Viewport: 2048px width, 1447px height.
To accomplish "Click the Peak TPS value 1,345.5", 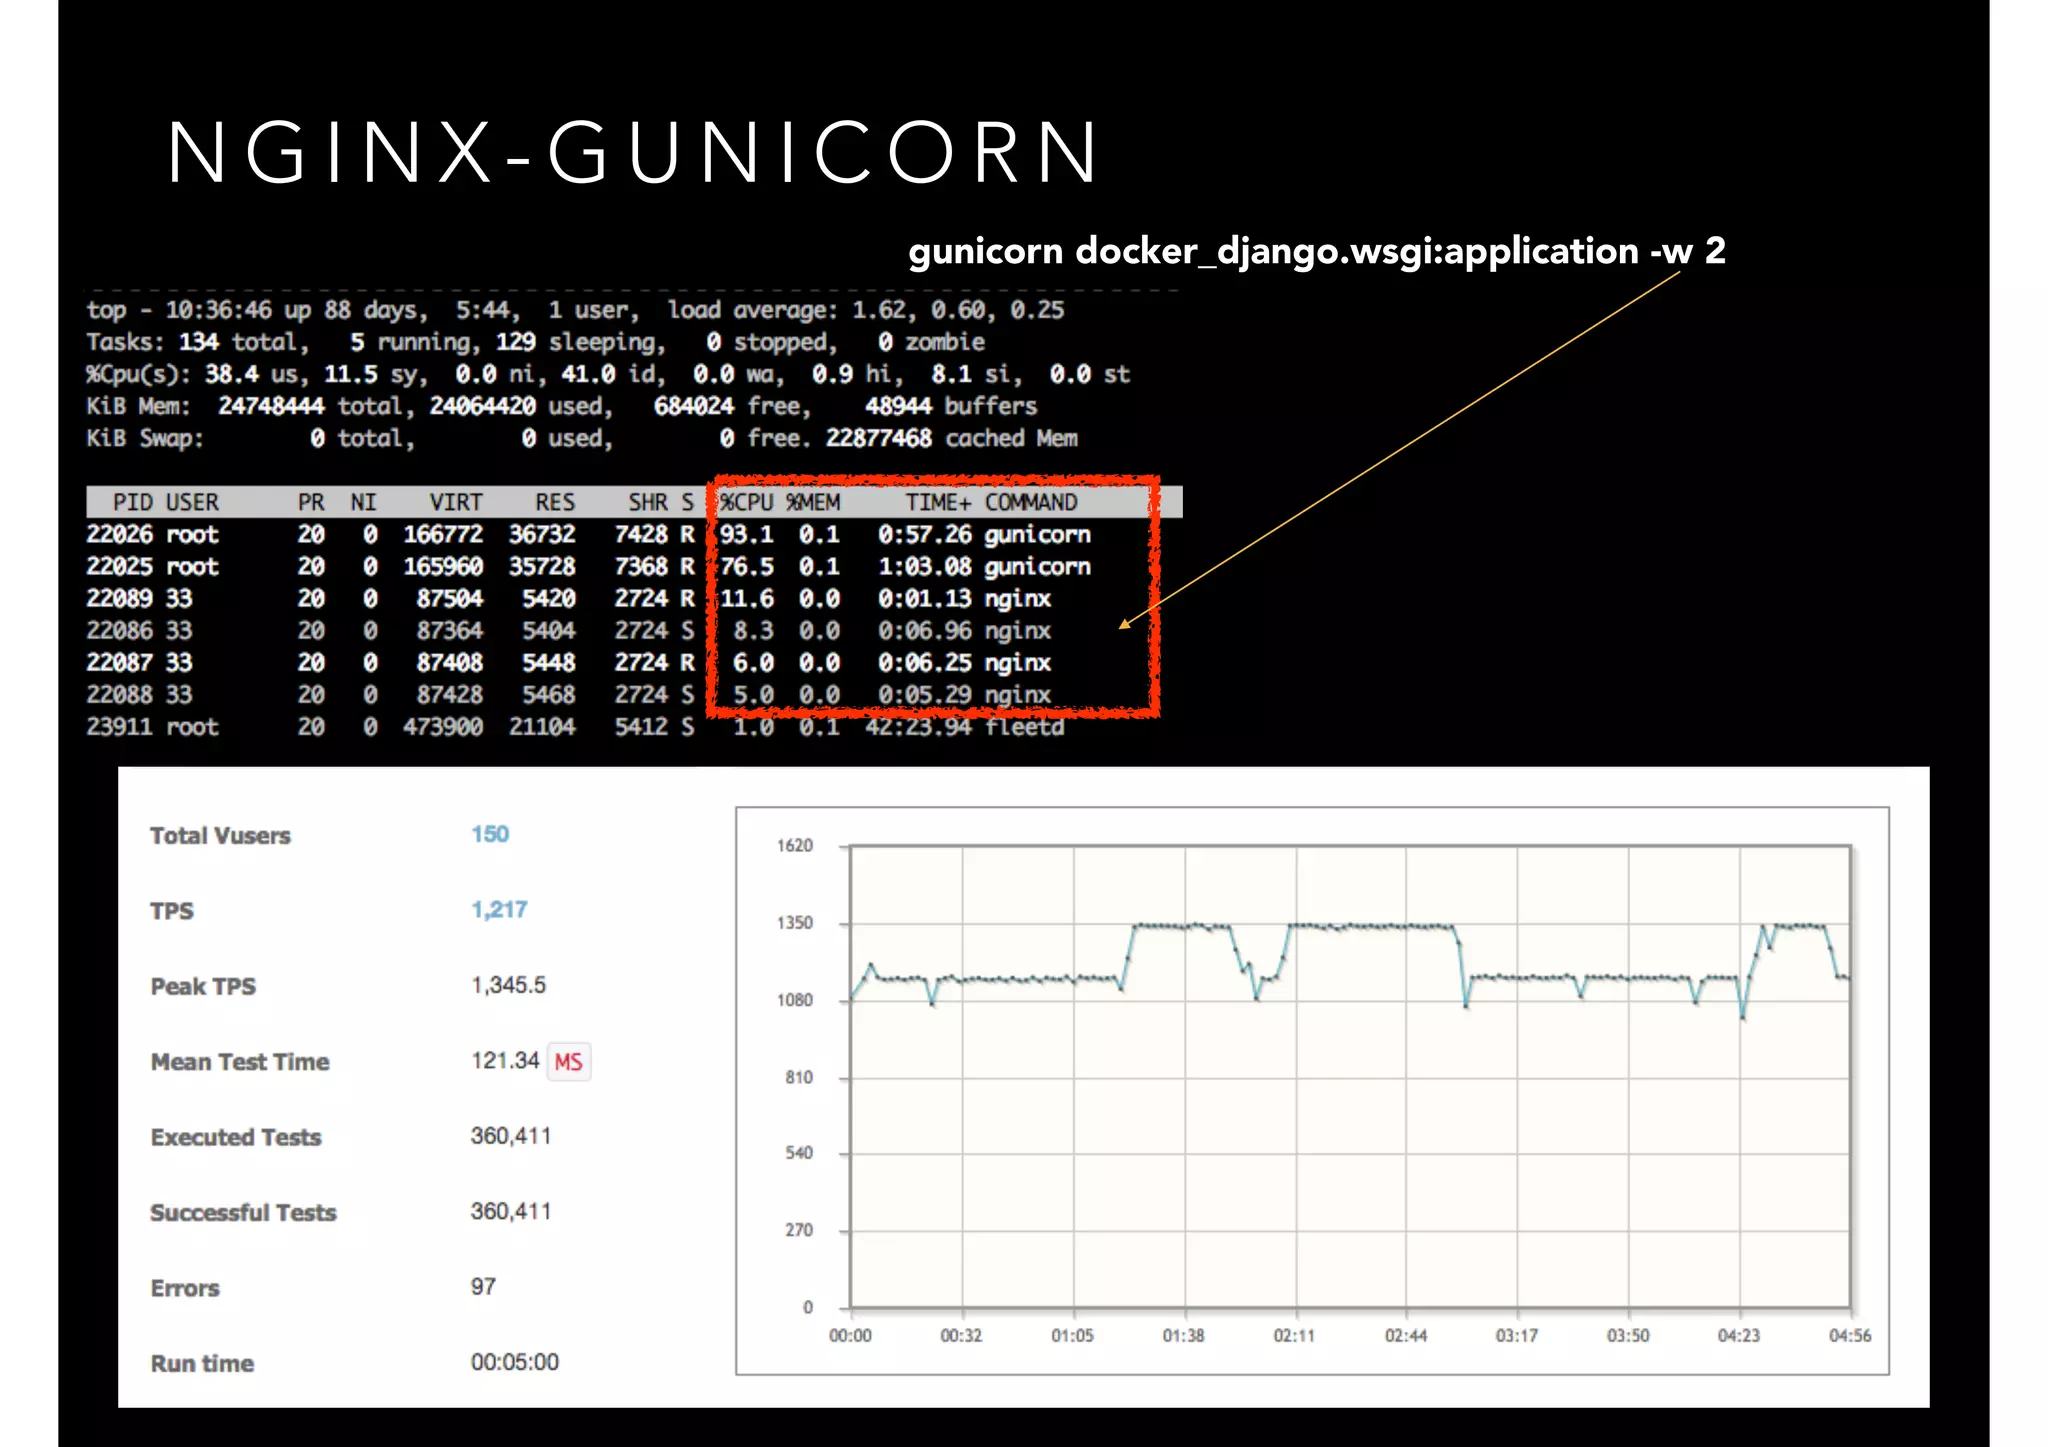I will pyautogui.click(x=508, y=985).
